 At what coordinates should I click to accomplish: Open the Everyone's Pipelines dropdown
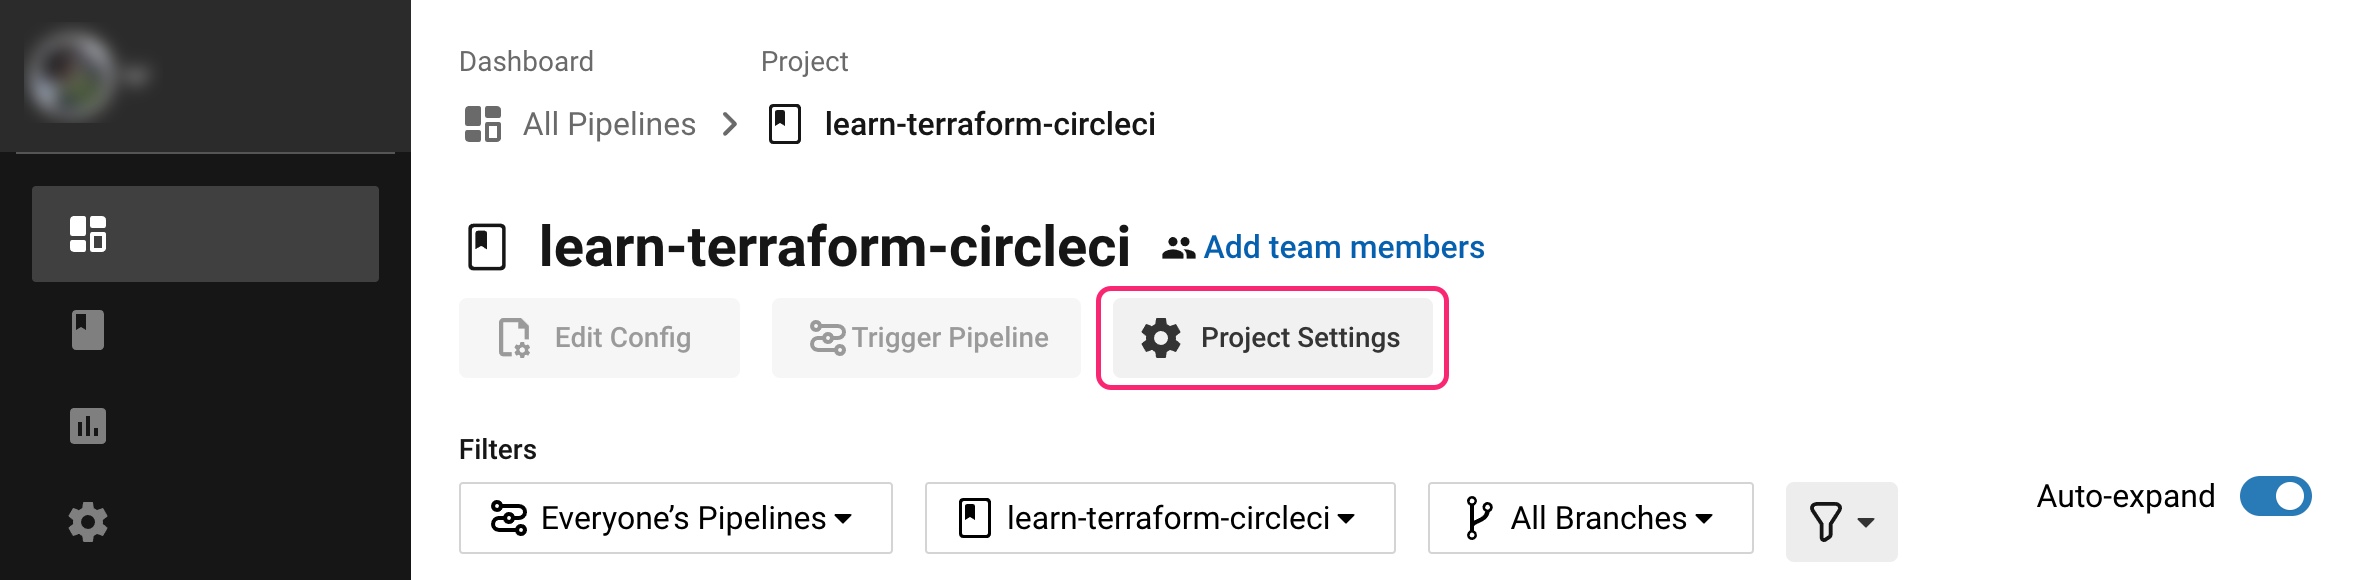675,518
